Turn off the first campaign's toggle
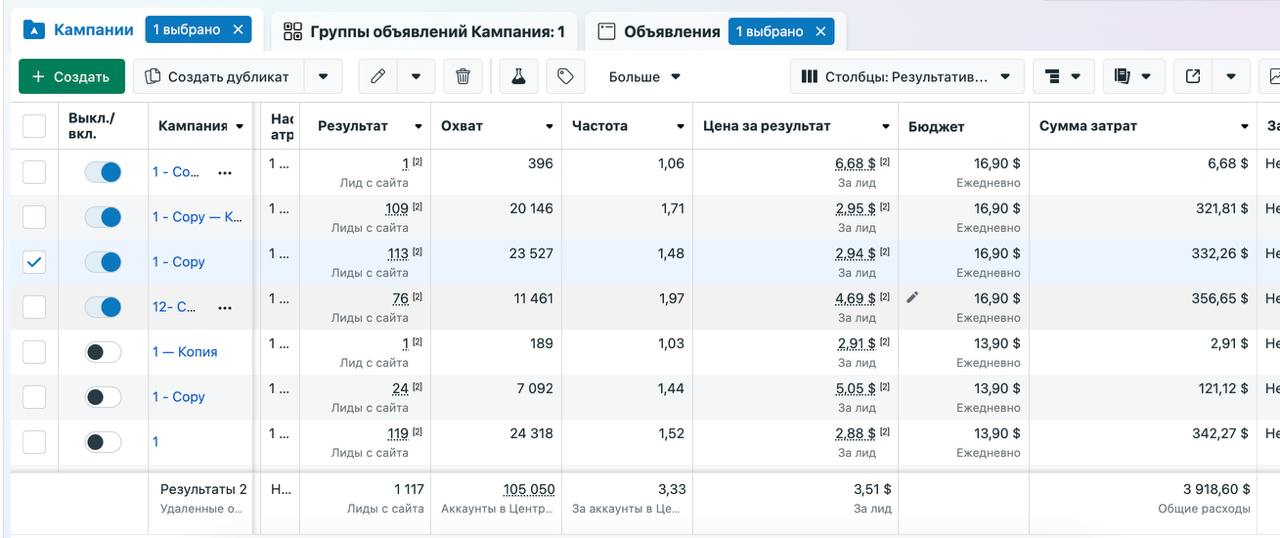Image resolution: width=1280 pixels, height=538 pixels. [102, 172]
